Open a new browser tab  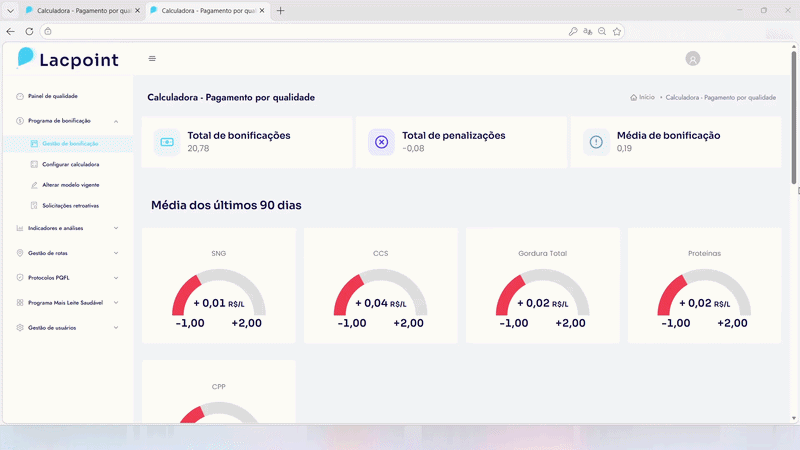[281, 10]
